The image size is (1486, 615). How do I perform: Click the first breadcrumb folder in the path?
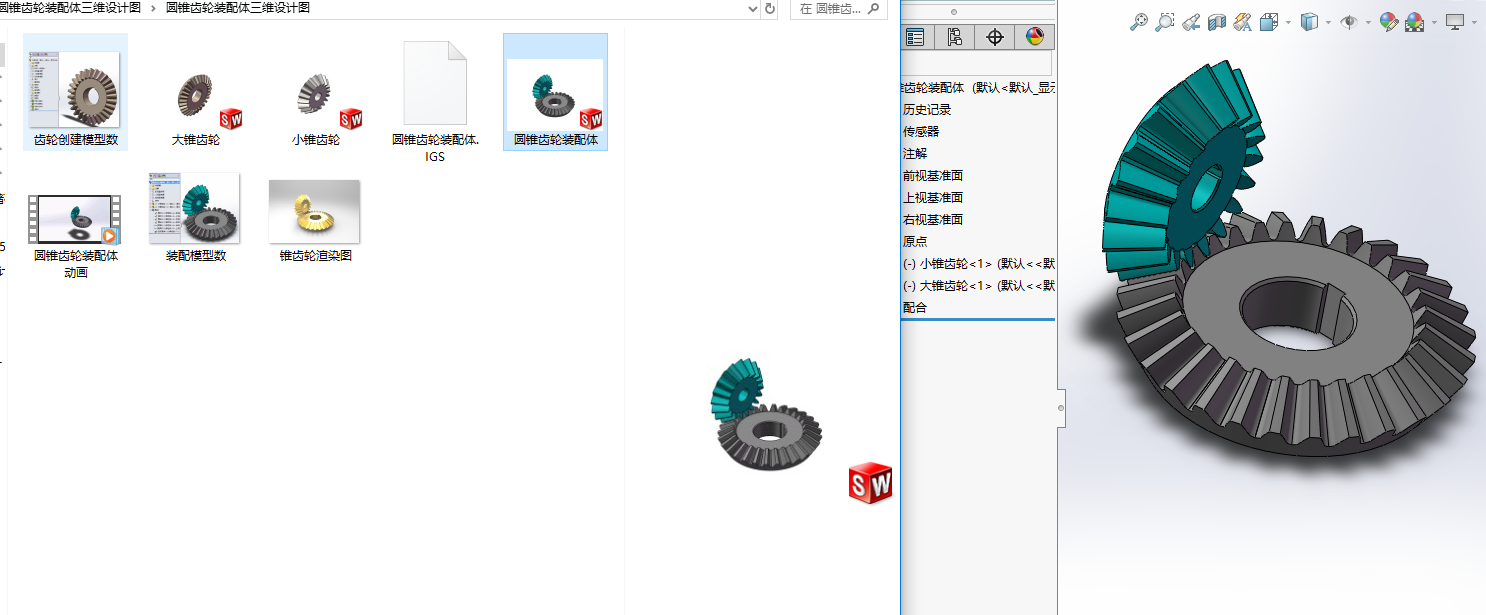70,8
